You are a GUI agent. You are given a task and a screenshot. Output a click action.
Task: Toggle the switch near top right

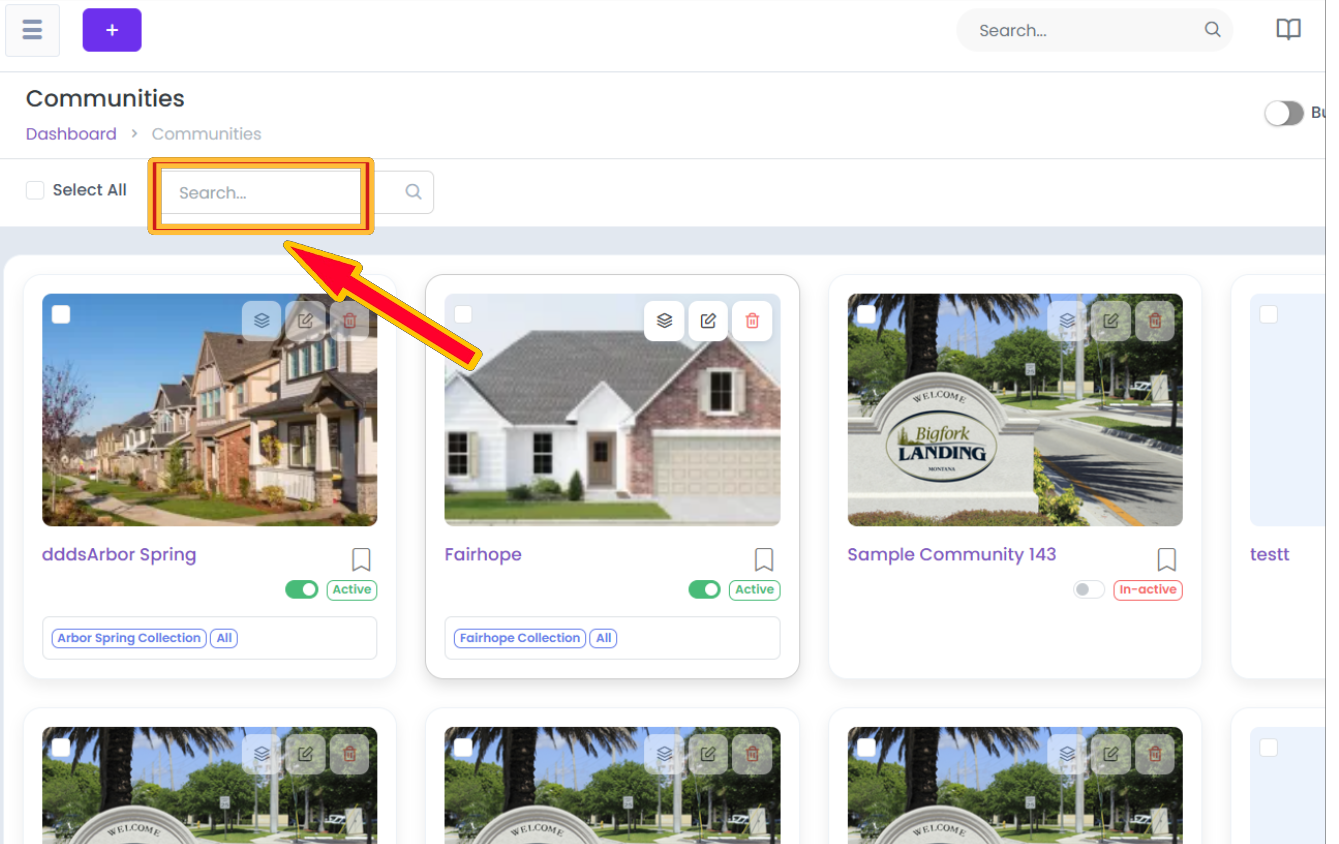pos(1284,113)
